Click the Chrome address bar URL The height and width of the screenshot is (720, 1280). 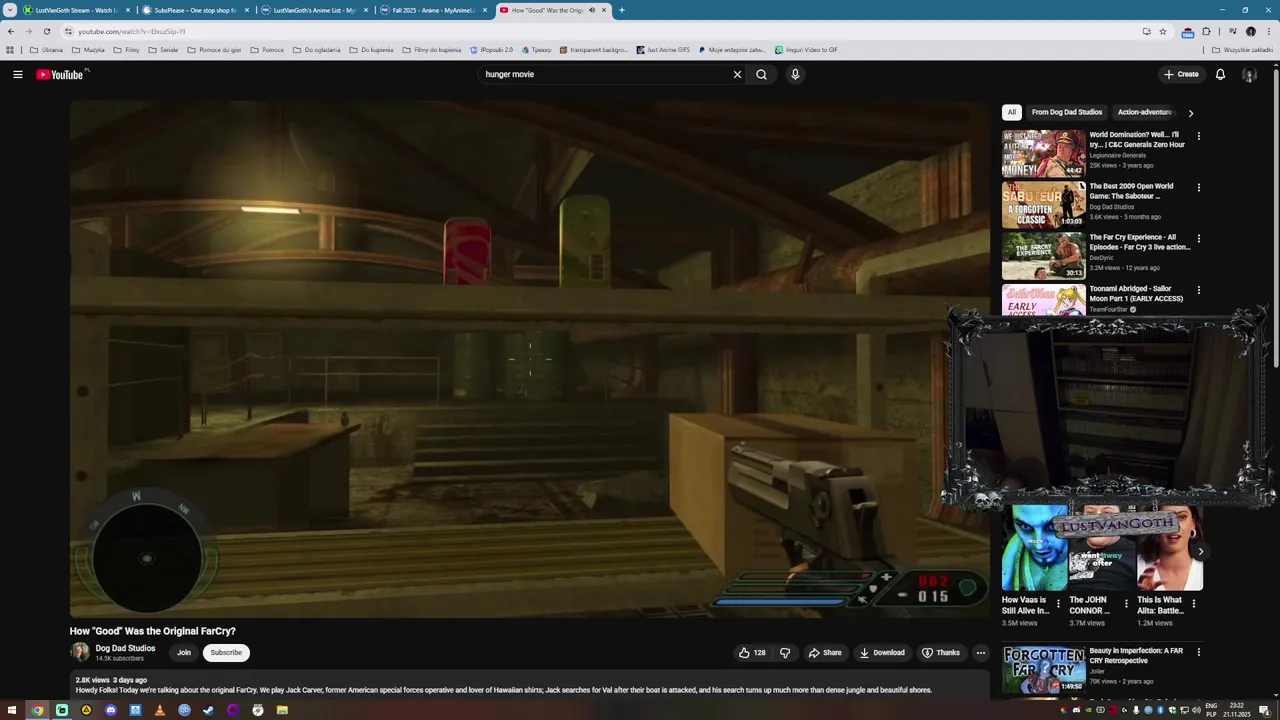(x=131, y=31)
